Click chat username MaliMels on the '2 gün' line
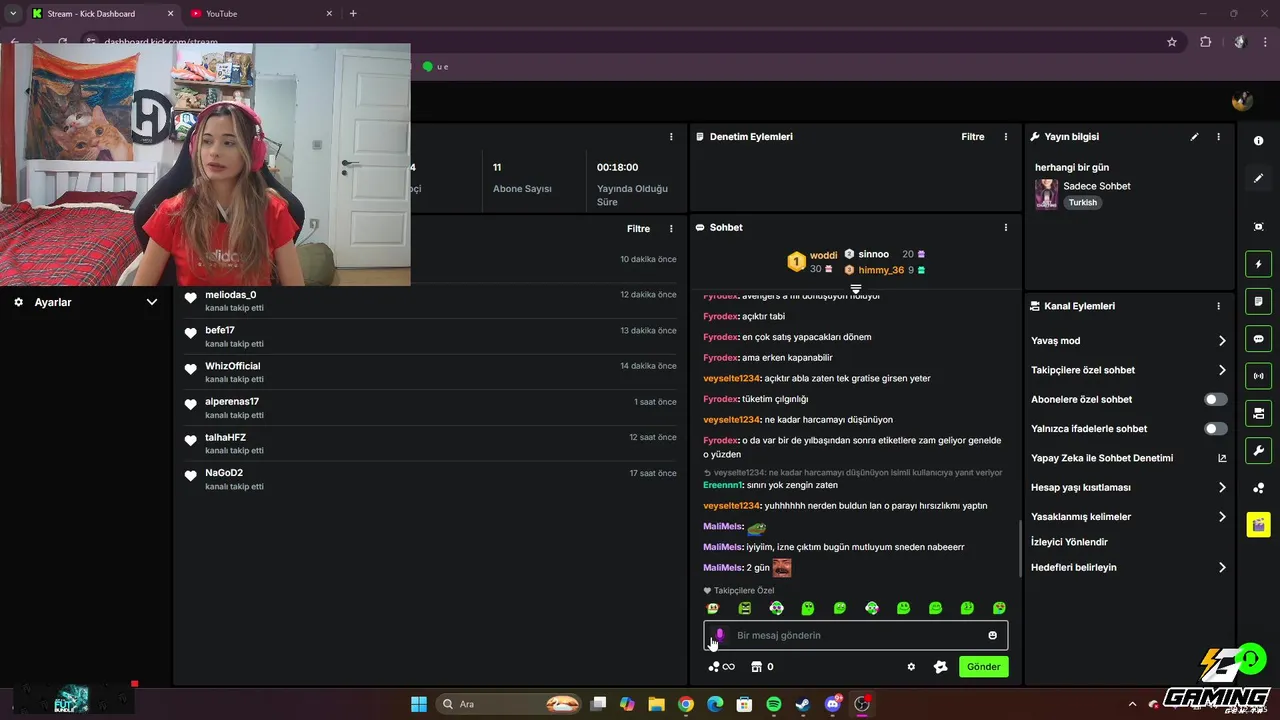 [x=722, y=568]
